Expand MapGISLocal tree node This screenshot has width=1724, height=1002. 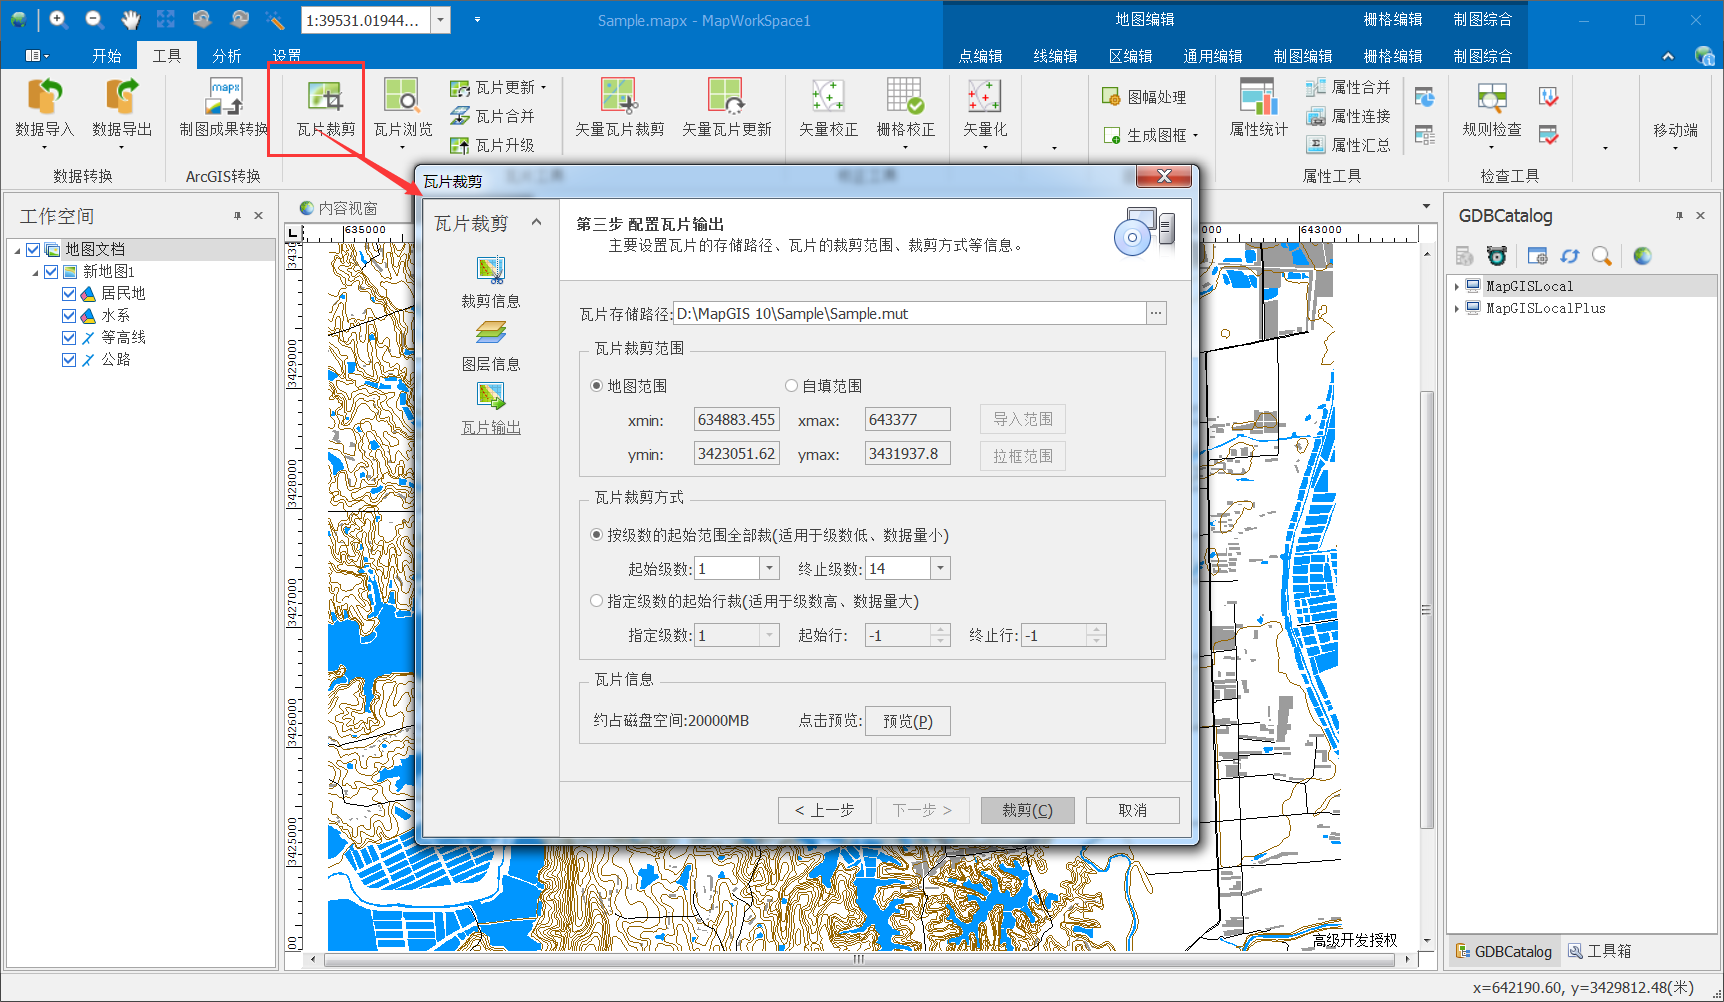[x=1457, y=286]
